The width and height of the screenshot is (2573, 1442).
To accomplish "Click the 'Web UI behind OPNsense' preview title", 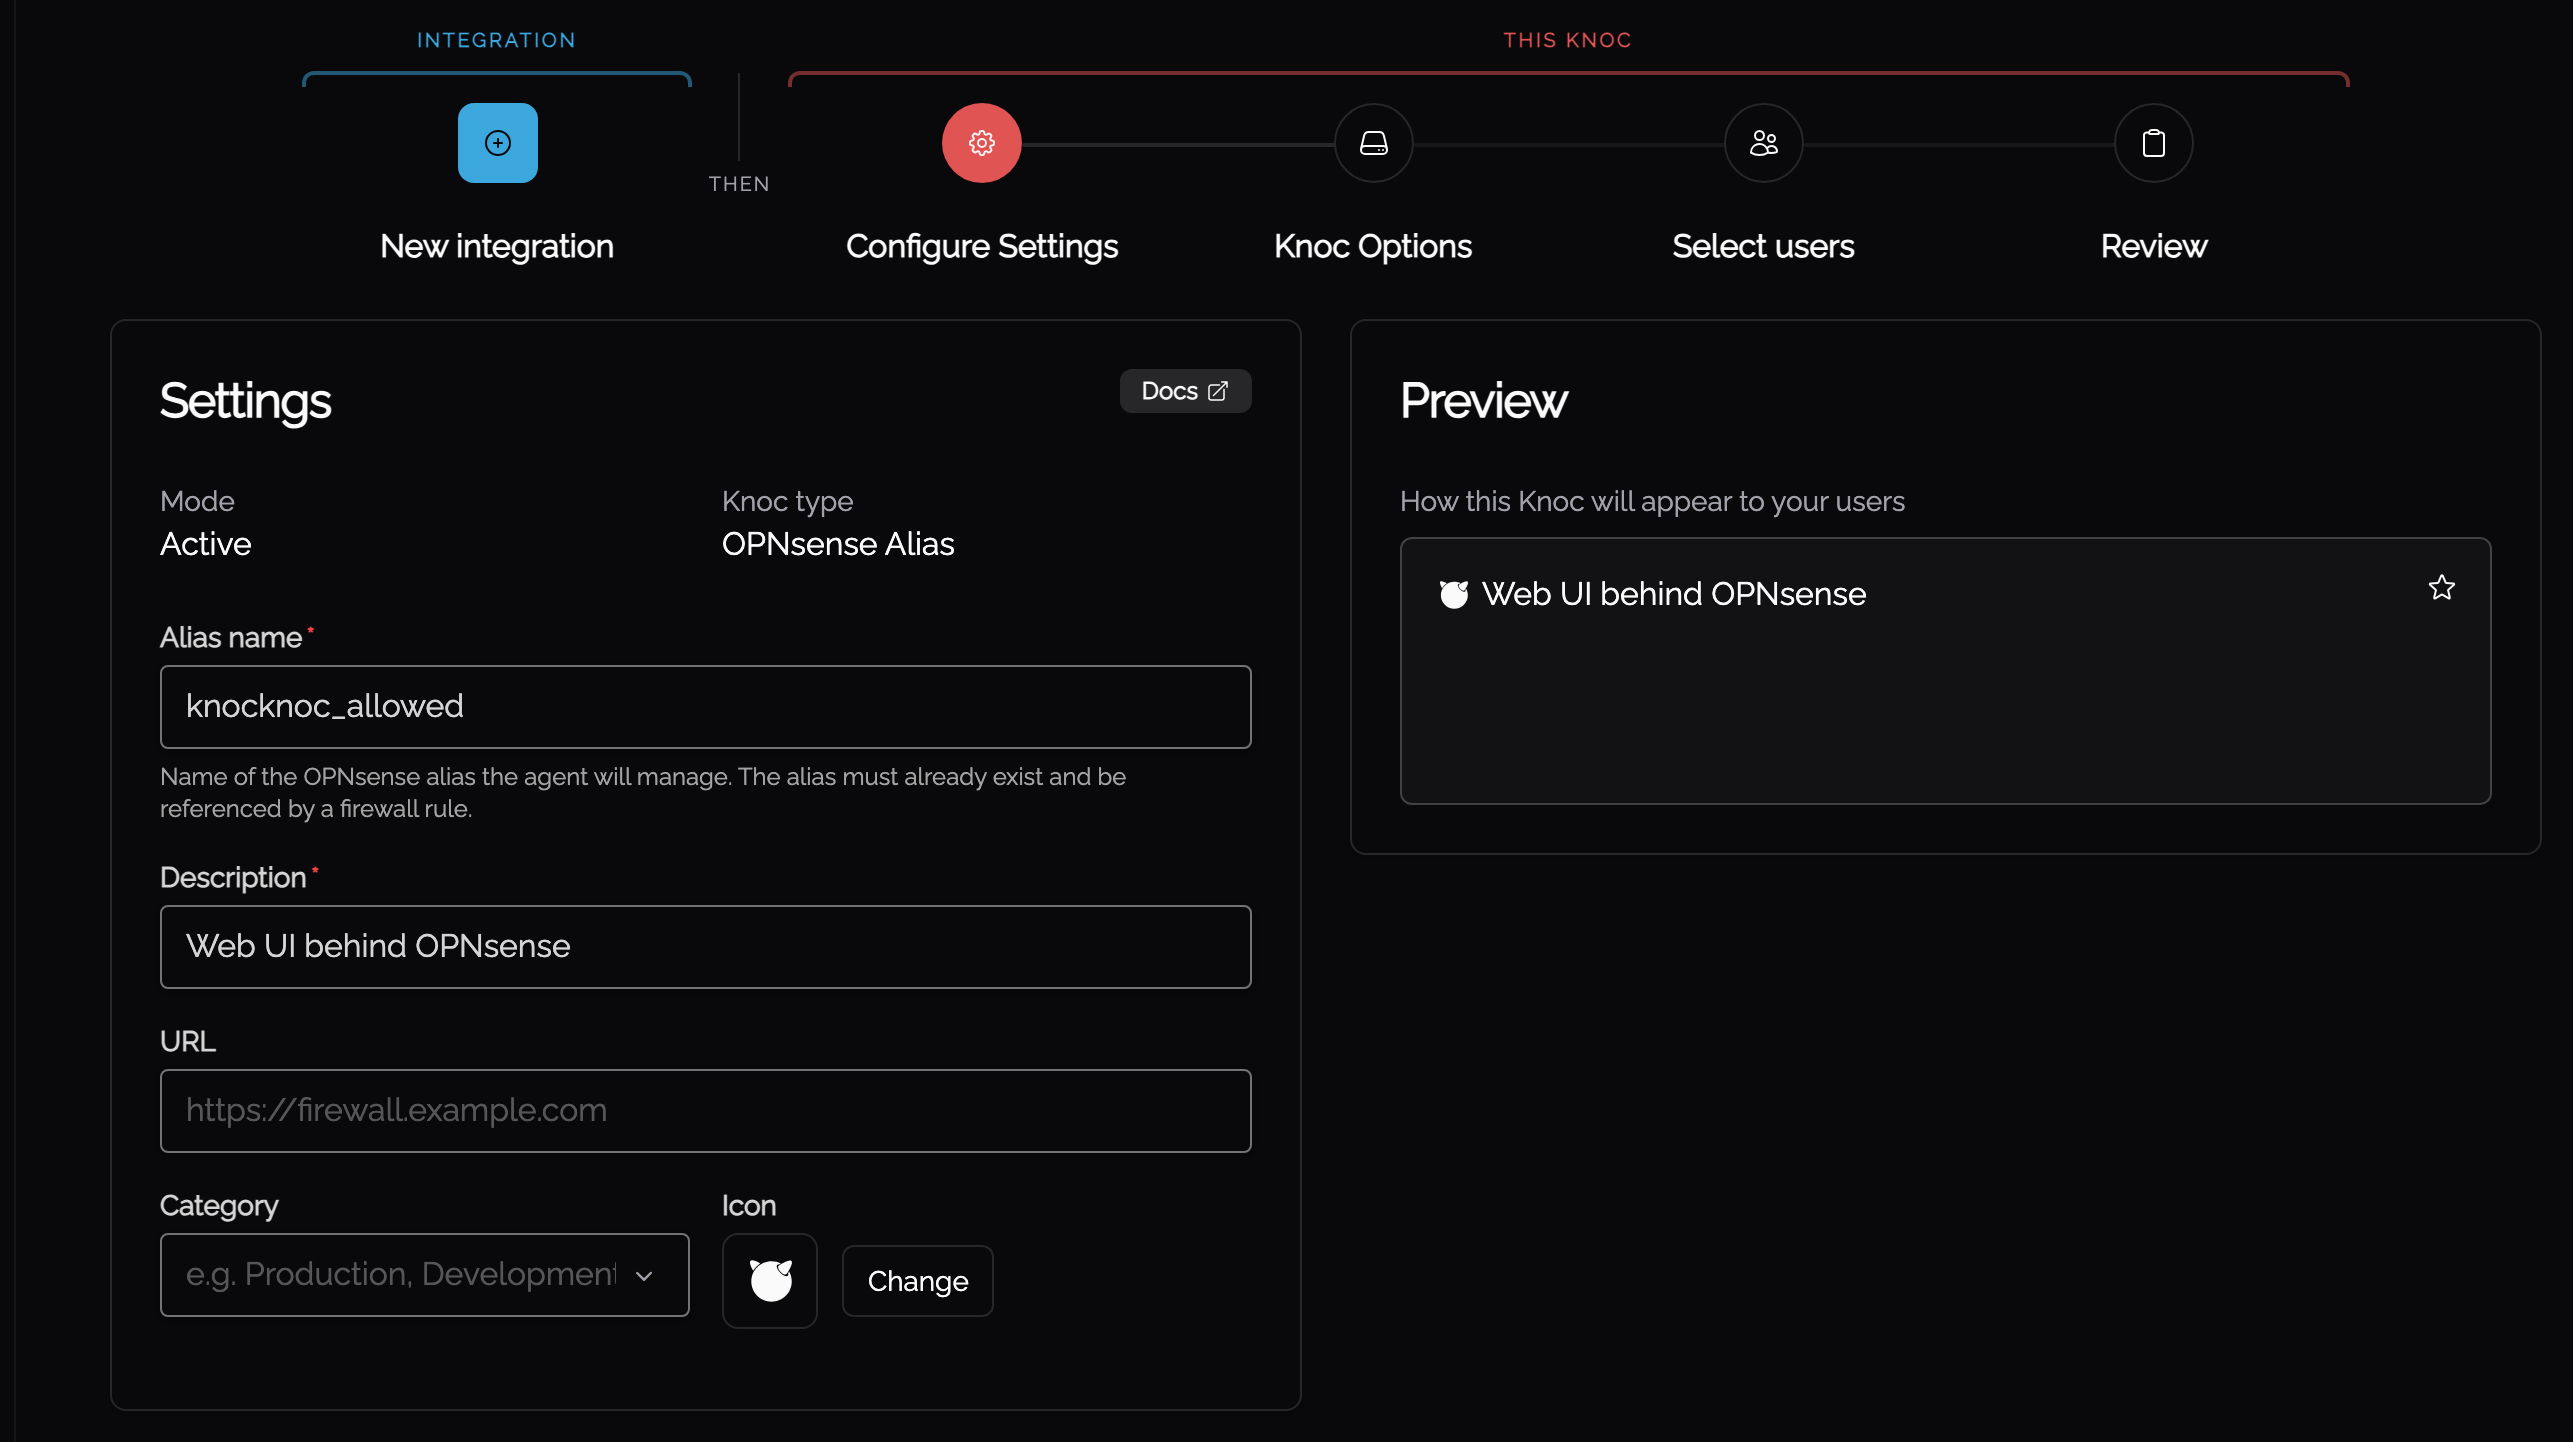I will coord(1673,594).
